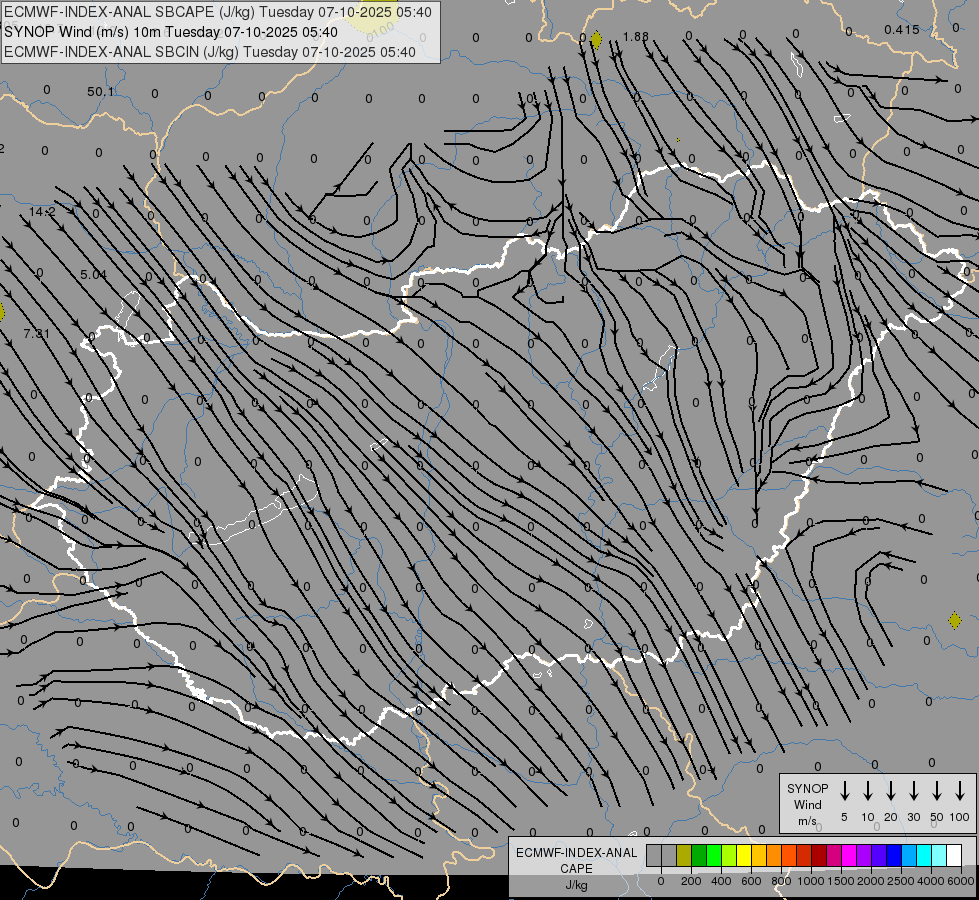Image resolution: width=979 pixels, height=900 pixels.
Task: Select the 5.04 value label on the map
Action: 93,274
